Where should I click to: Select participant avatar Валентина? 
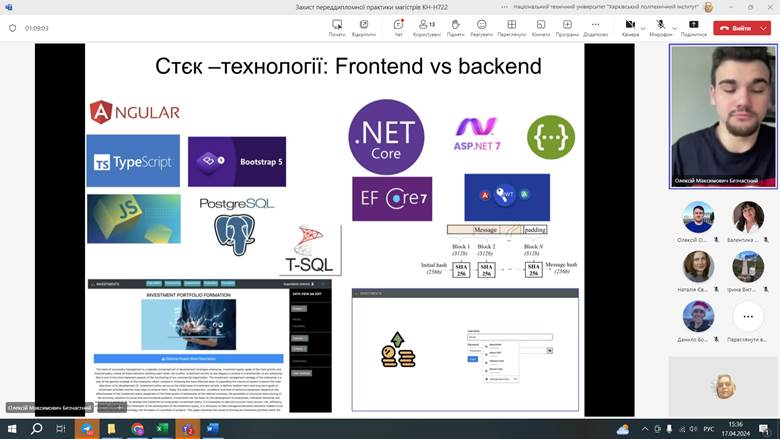tap(748, 217)
